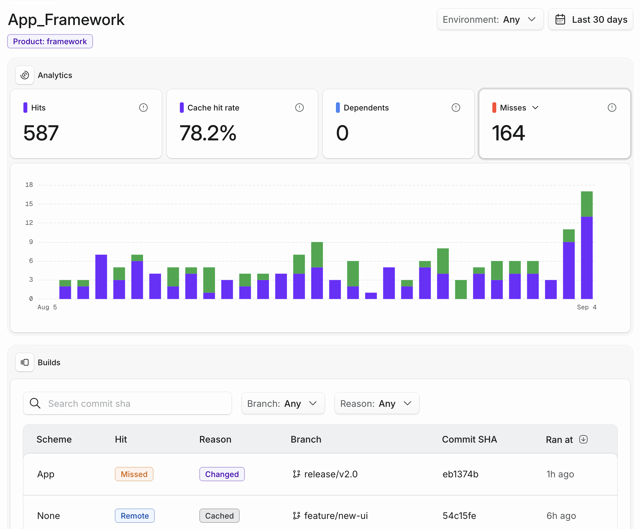Click commit SHA eb1374b
The width and height of the screenshot is (640, 529).
pos(460,474)
